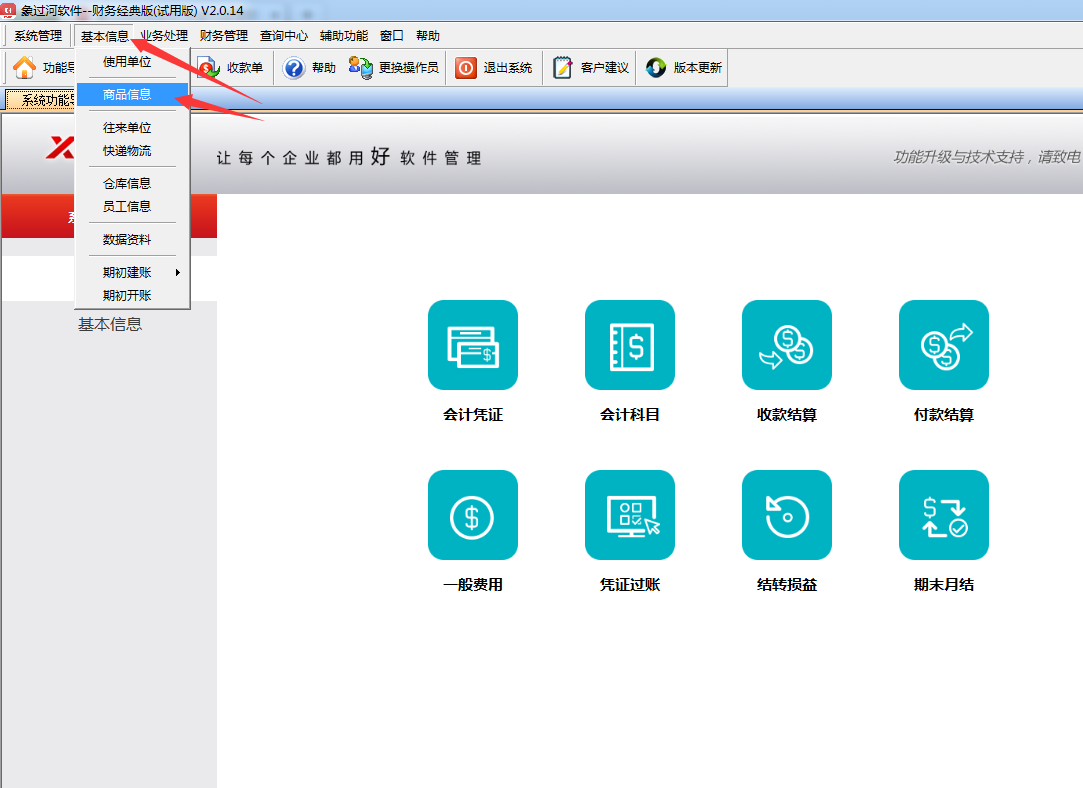
Task: Click the 期末月结 caption text
Action: point(943,584)
